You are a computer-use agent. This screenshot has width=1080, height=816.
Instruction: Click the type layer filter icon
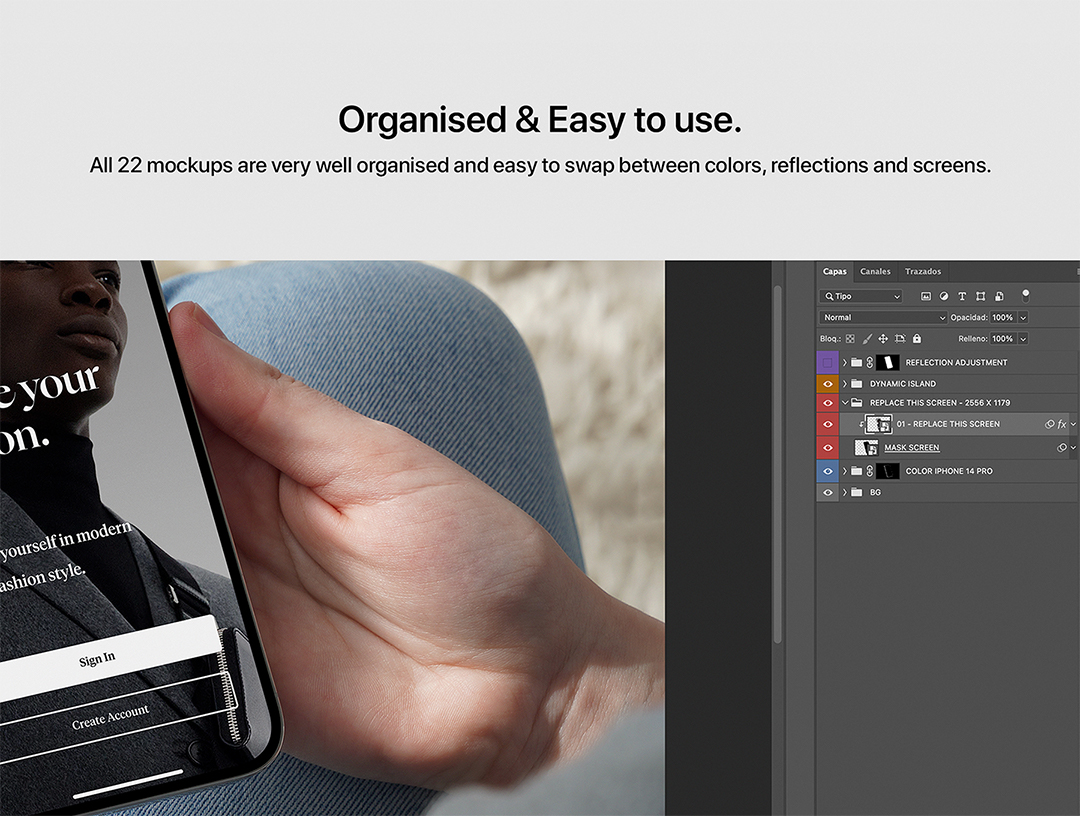point(962,297)
